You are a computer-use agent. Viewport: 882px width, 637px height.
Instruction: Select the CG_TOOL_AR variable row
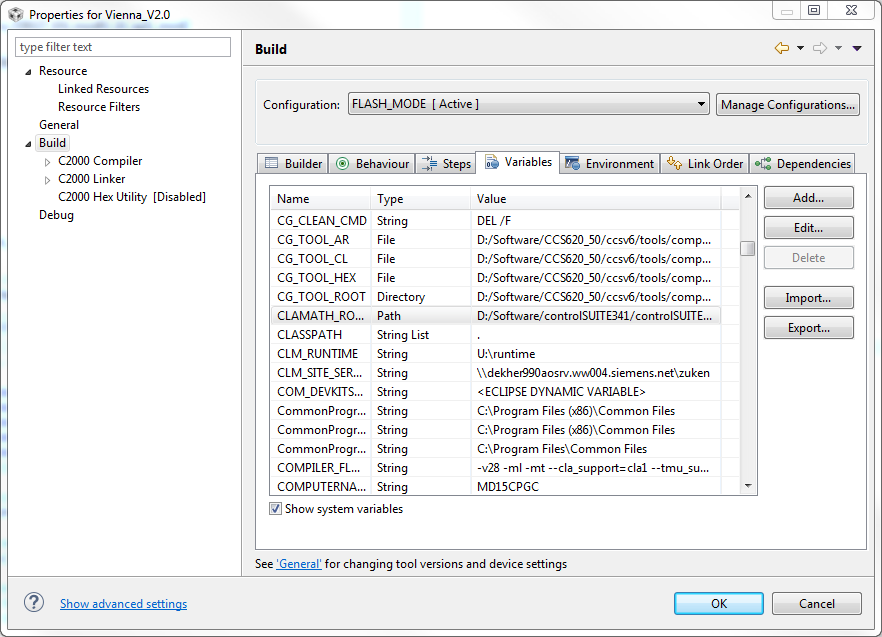coord(496,240)
